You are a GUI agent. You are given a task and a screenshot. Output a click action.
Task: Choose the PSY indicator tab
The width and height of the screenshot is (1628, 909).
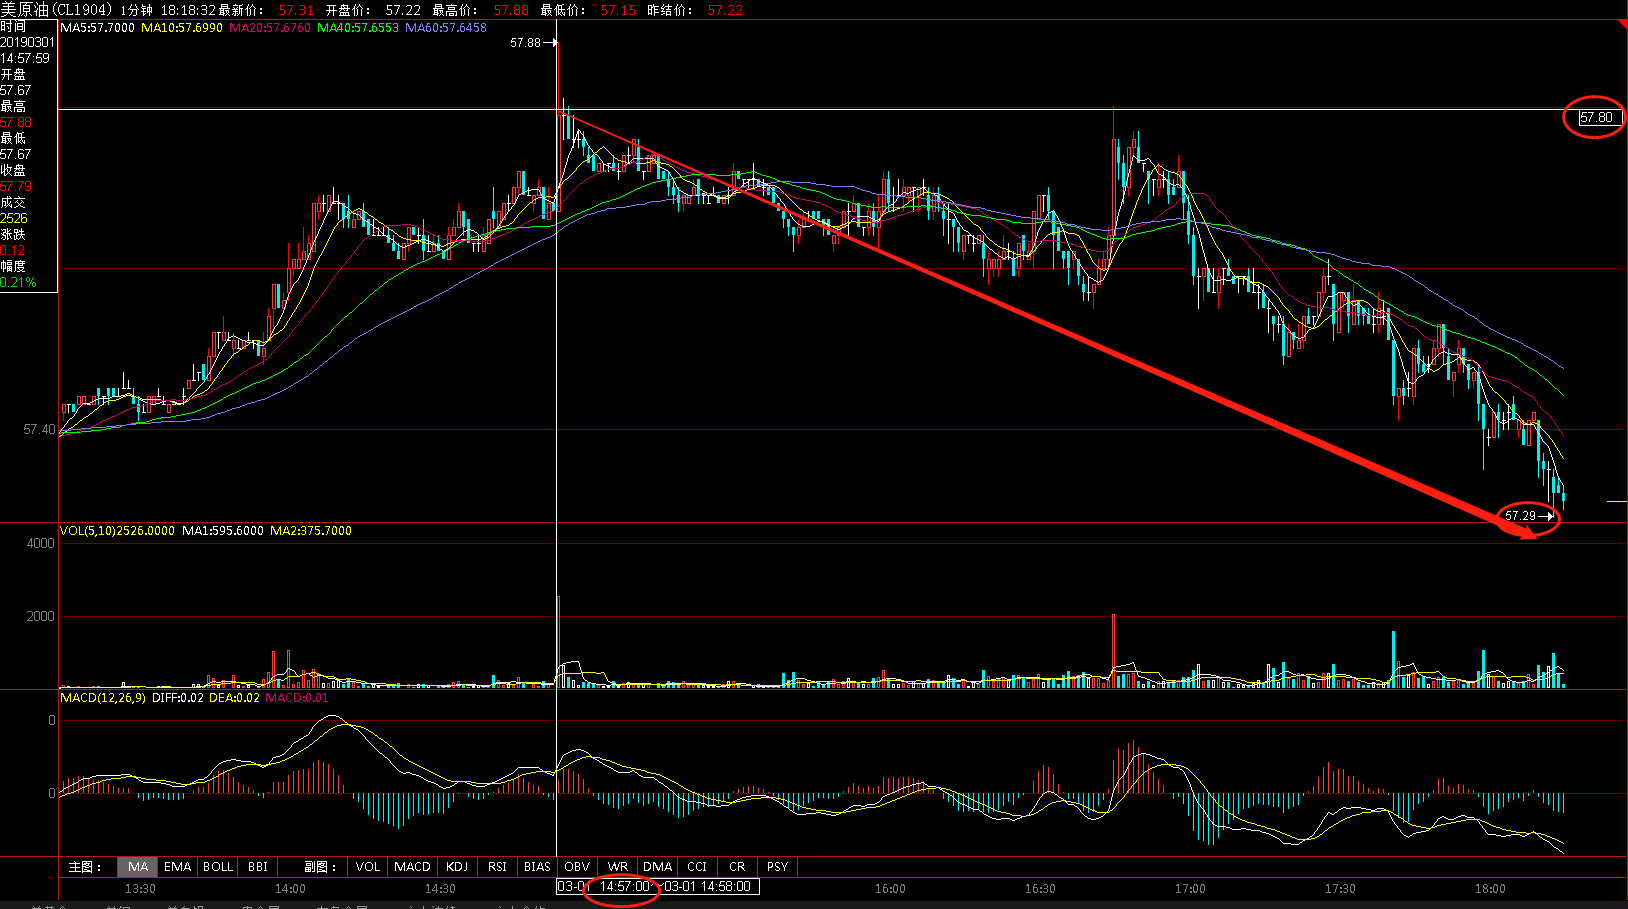pyautogui.click(x=777, y=867)
